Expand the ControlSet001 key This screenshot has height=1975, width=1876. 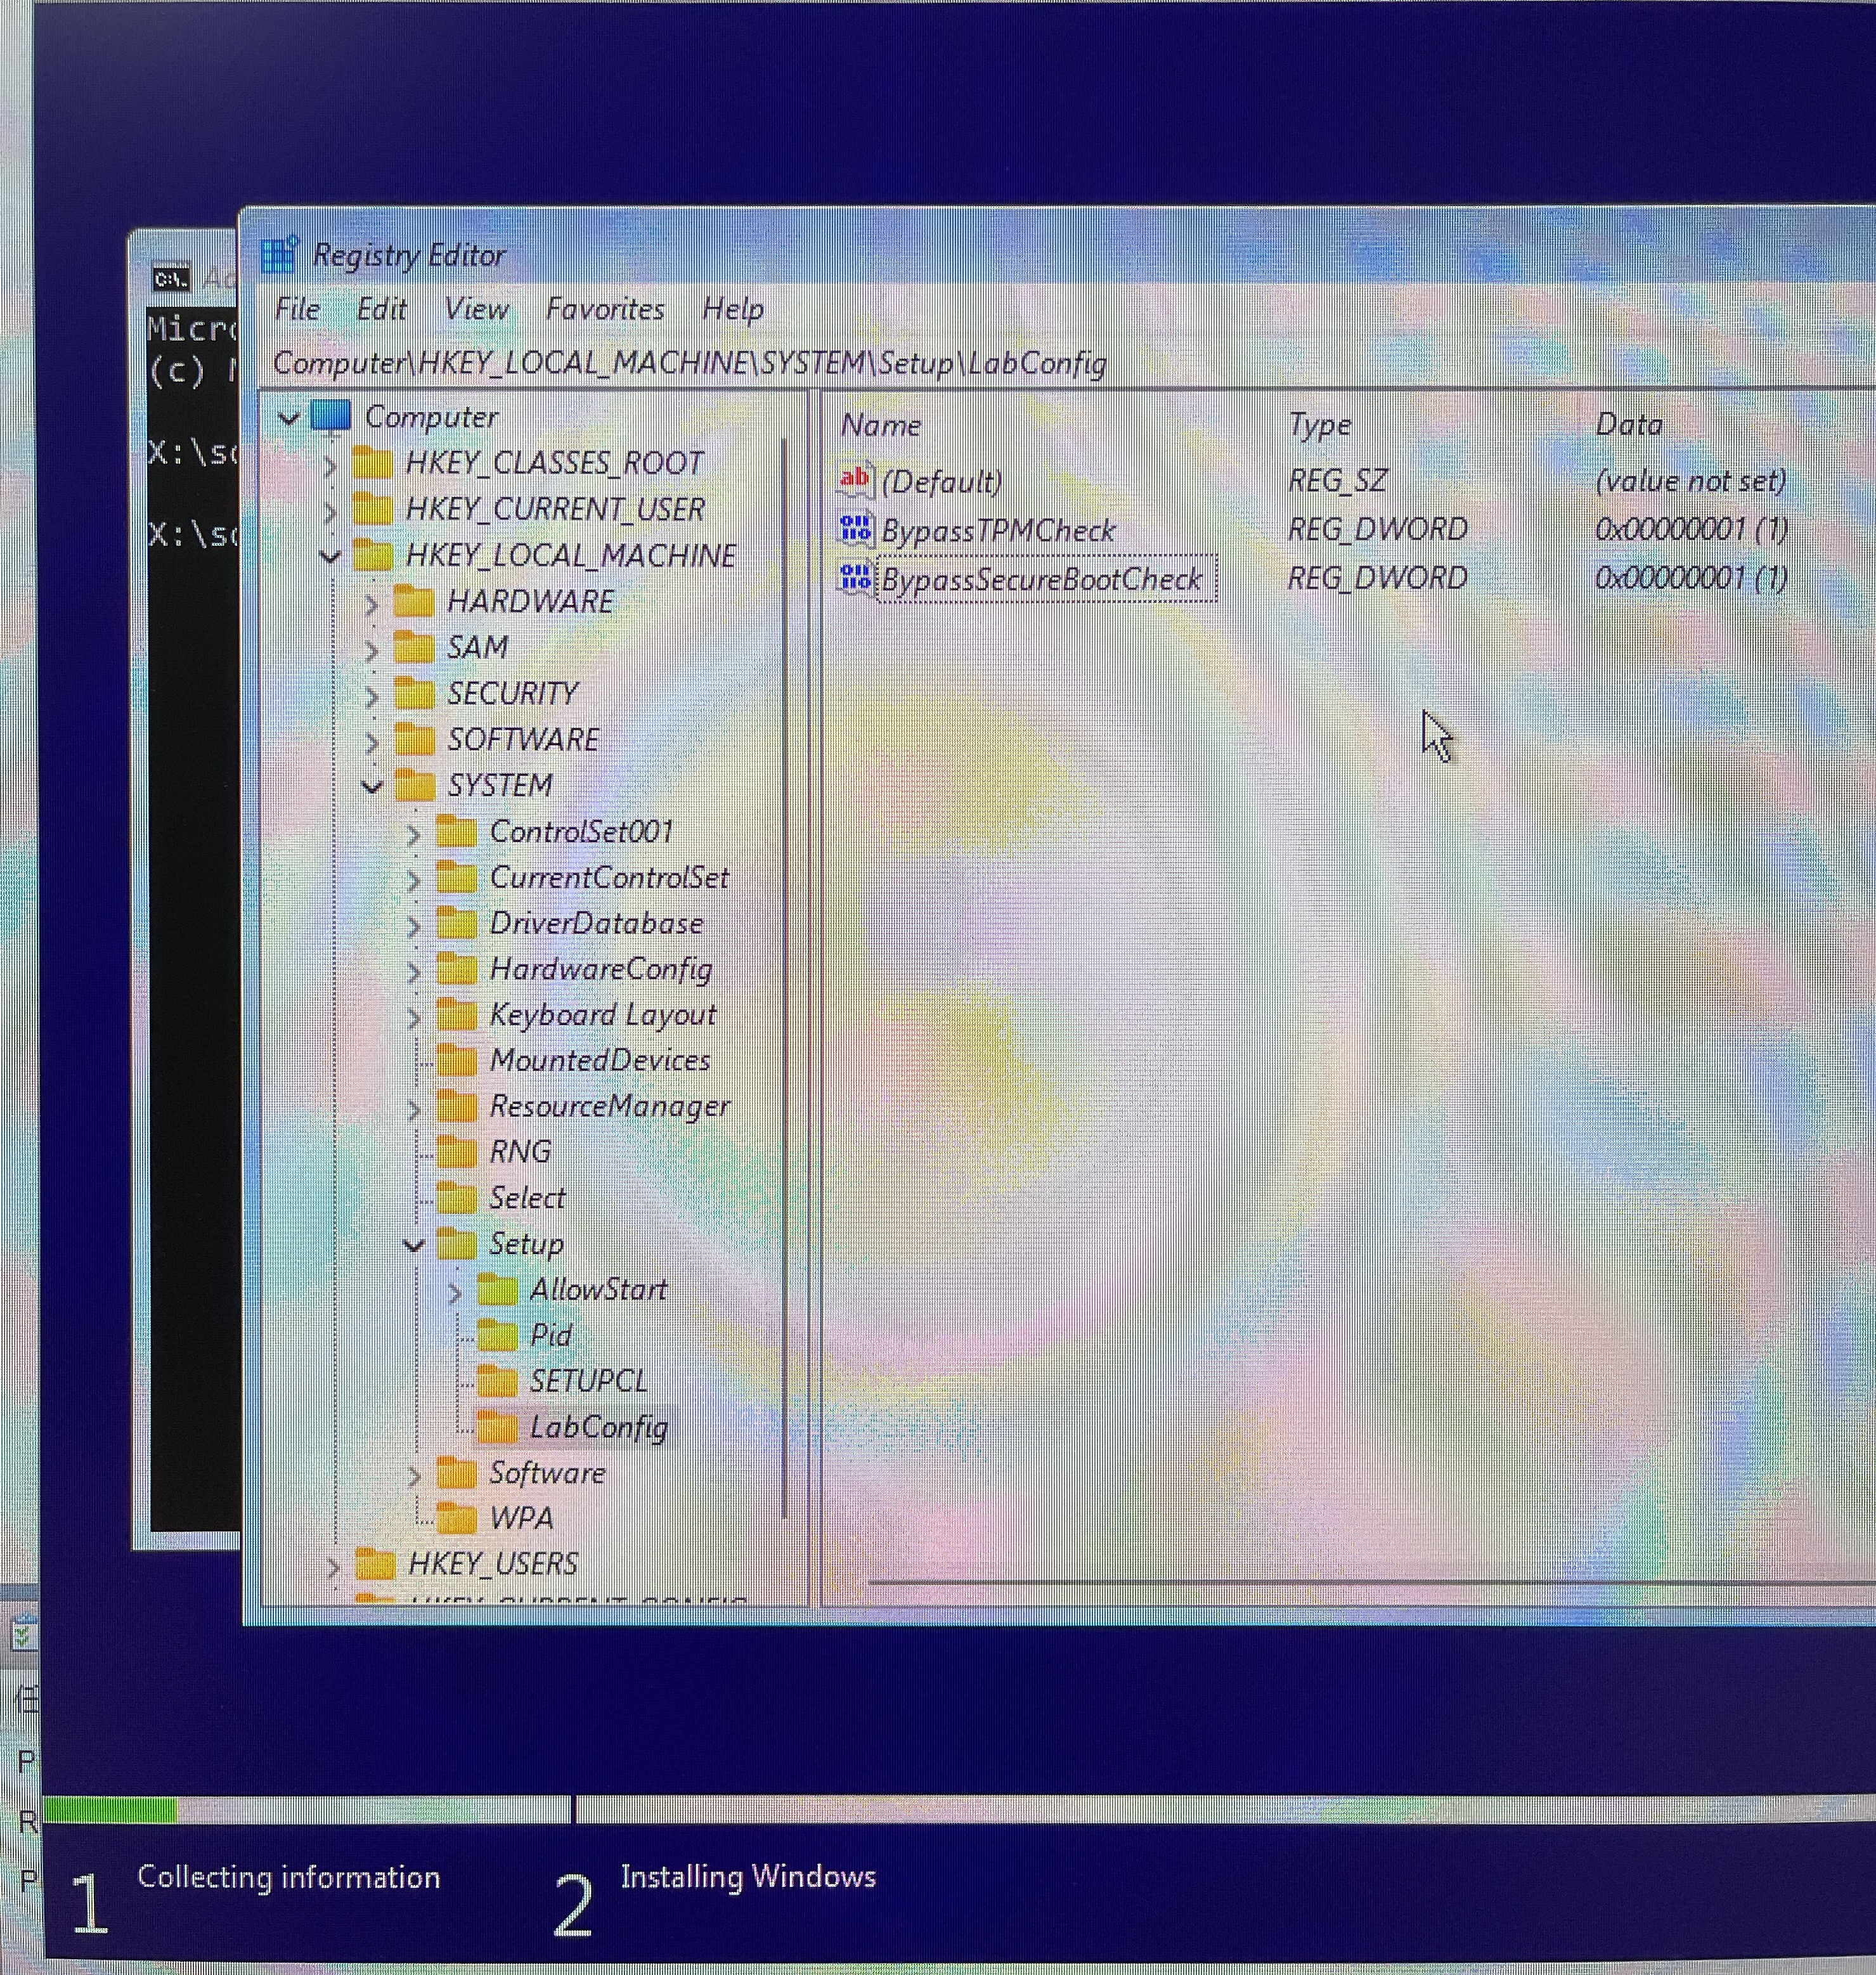tap(414, 833)
